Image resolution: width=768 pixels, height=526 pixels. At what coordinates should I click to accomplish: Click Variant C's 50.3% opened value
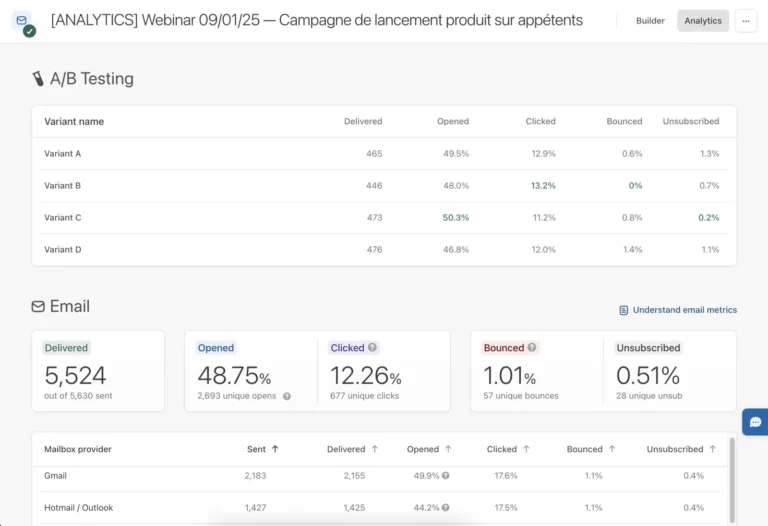coord(456,217)
